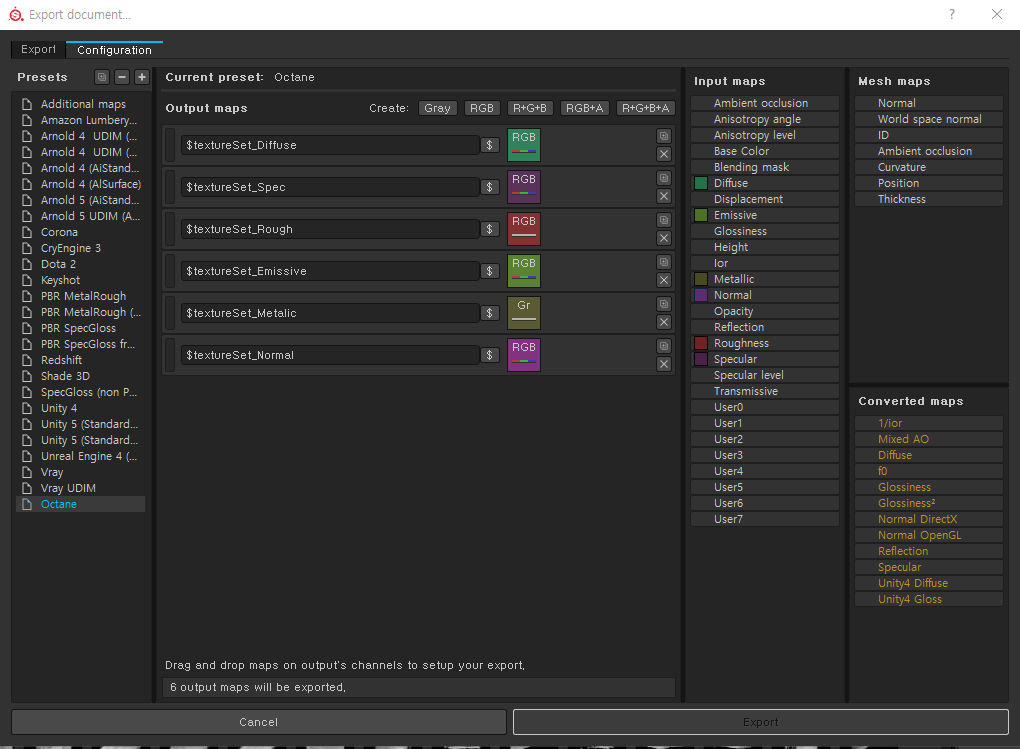Image resolution: width=1020 pixels, height=749 pixels.
Task: Select the Redshift preset
Action: point(81,360)
